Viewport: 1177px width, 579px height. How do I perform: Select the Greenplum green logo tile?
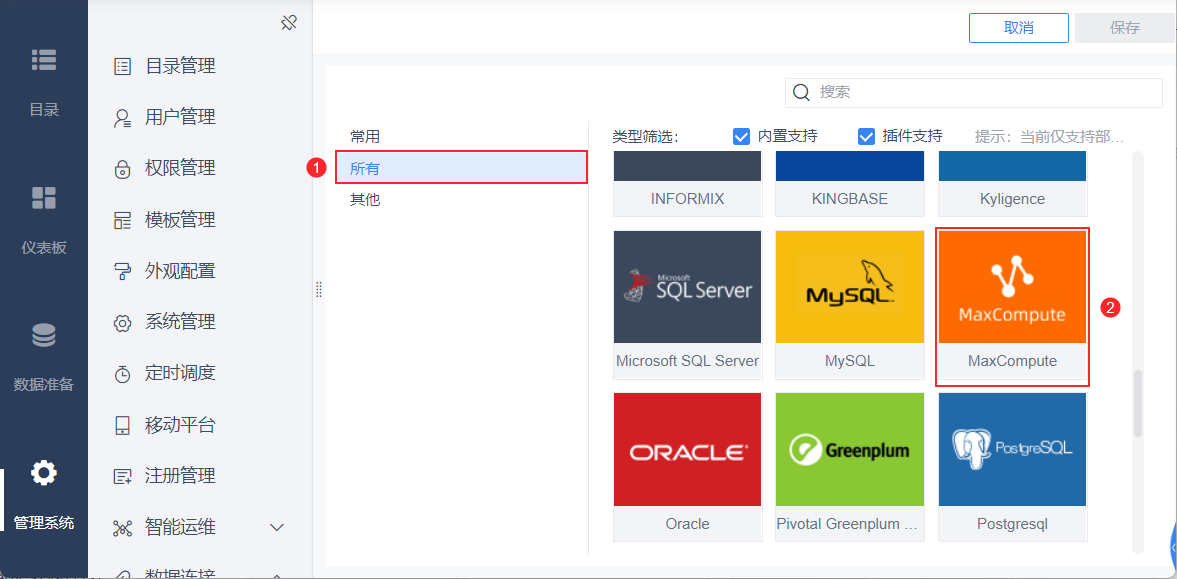click(850, 449)
